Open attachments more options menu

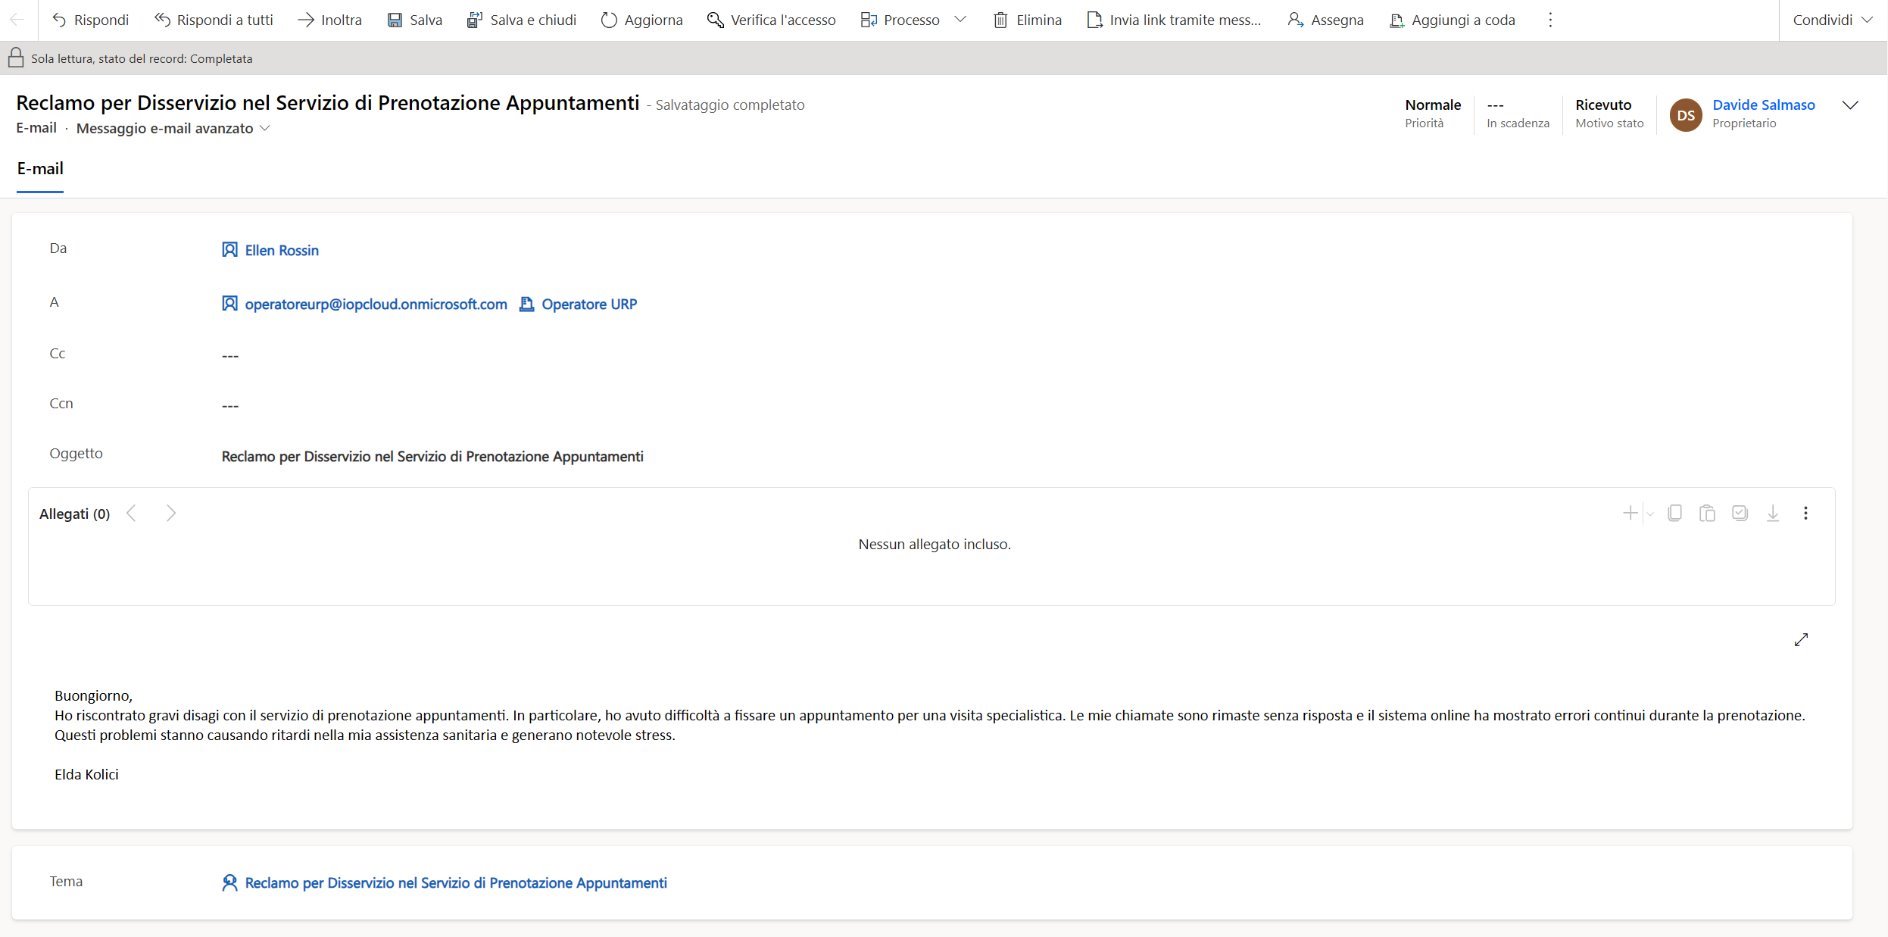1805,513
